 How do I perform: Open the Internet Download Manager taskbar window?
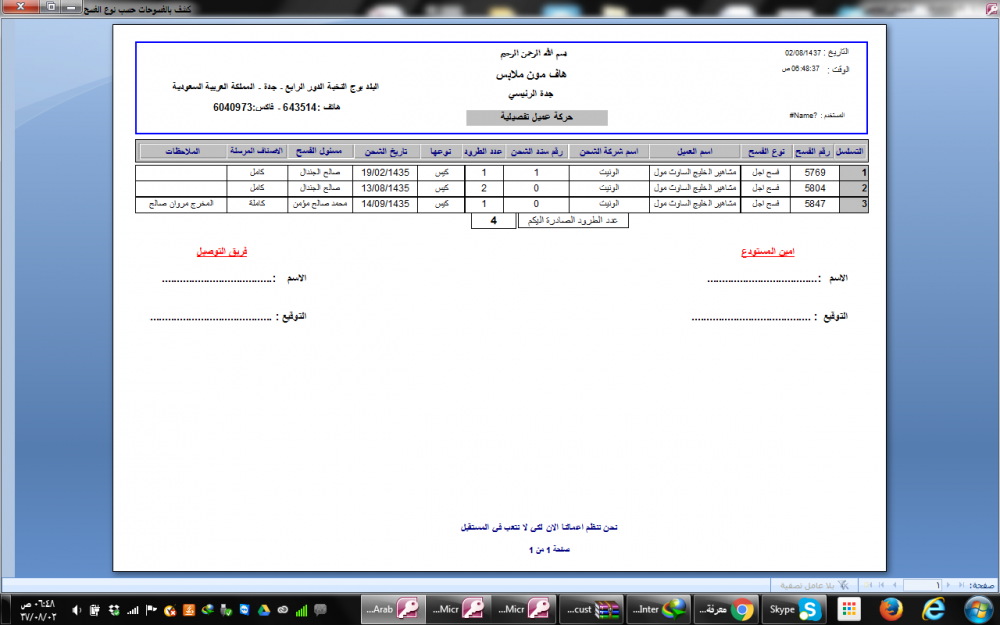658,609
